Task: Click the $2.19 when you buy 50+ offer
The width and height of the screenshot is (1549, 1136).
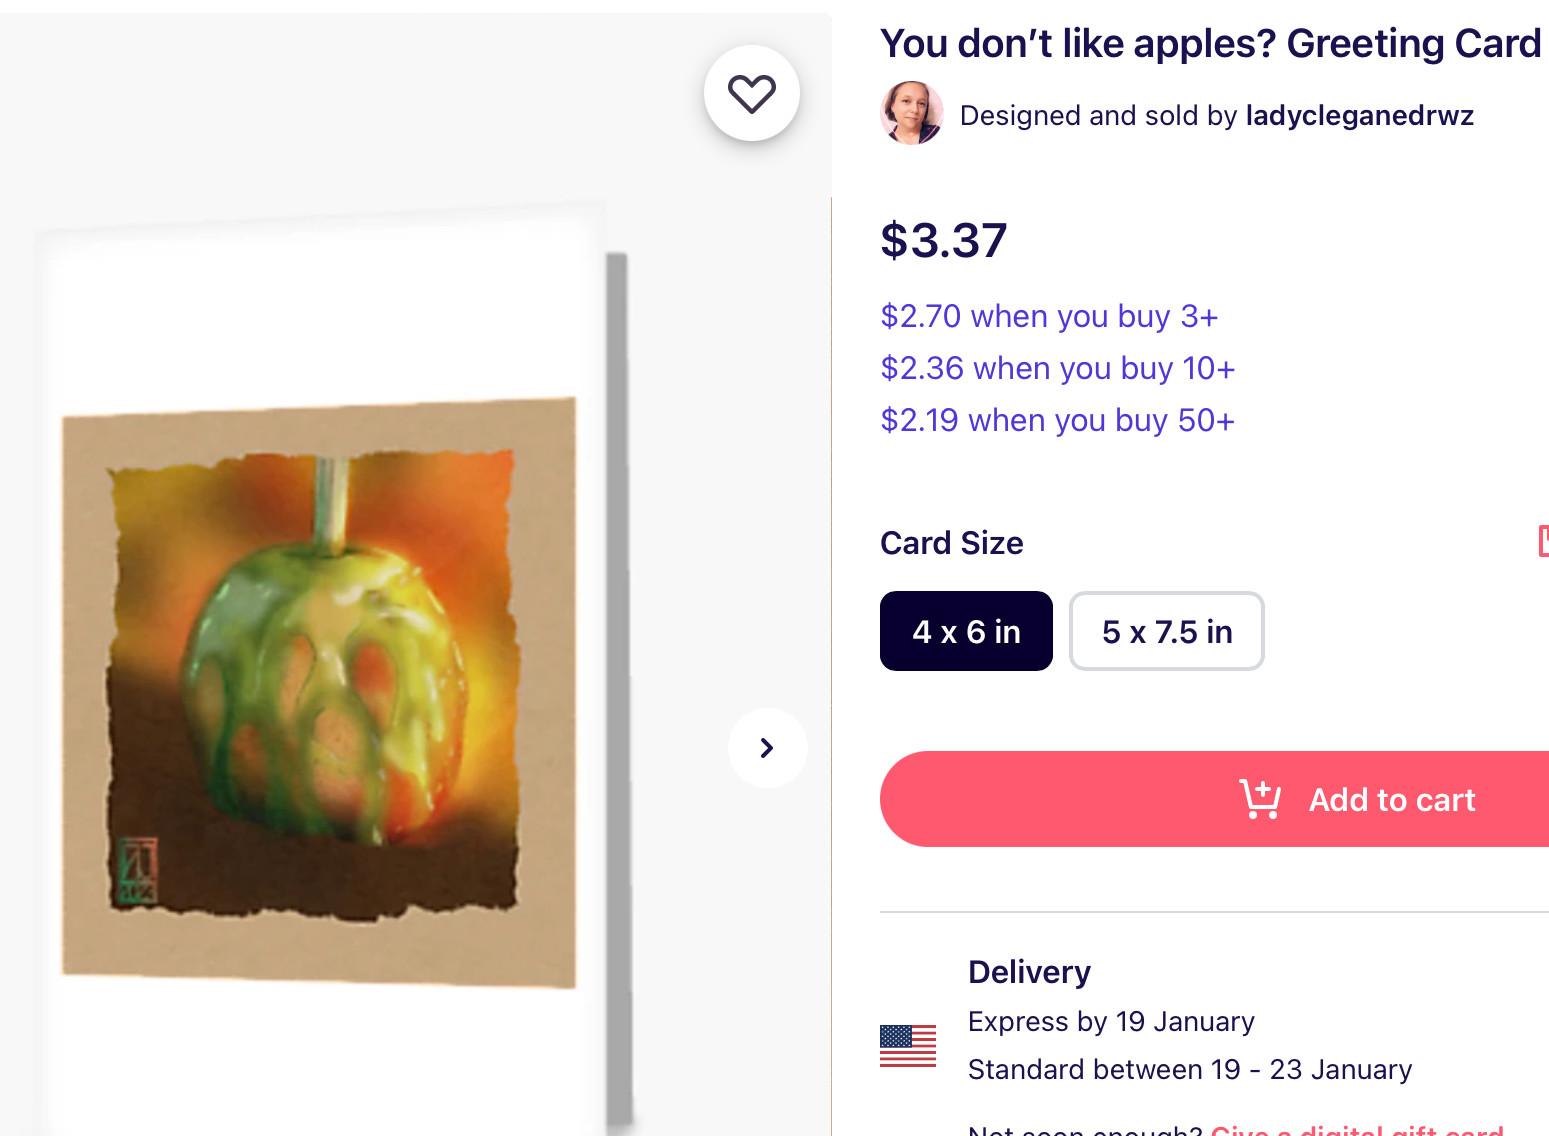Action: (x=1057, y=420)
